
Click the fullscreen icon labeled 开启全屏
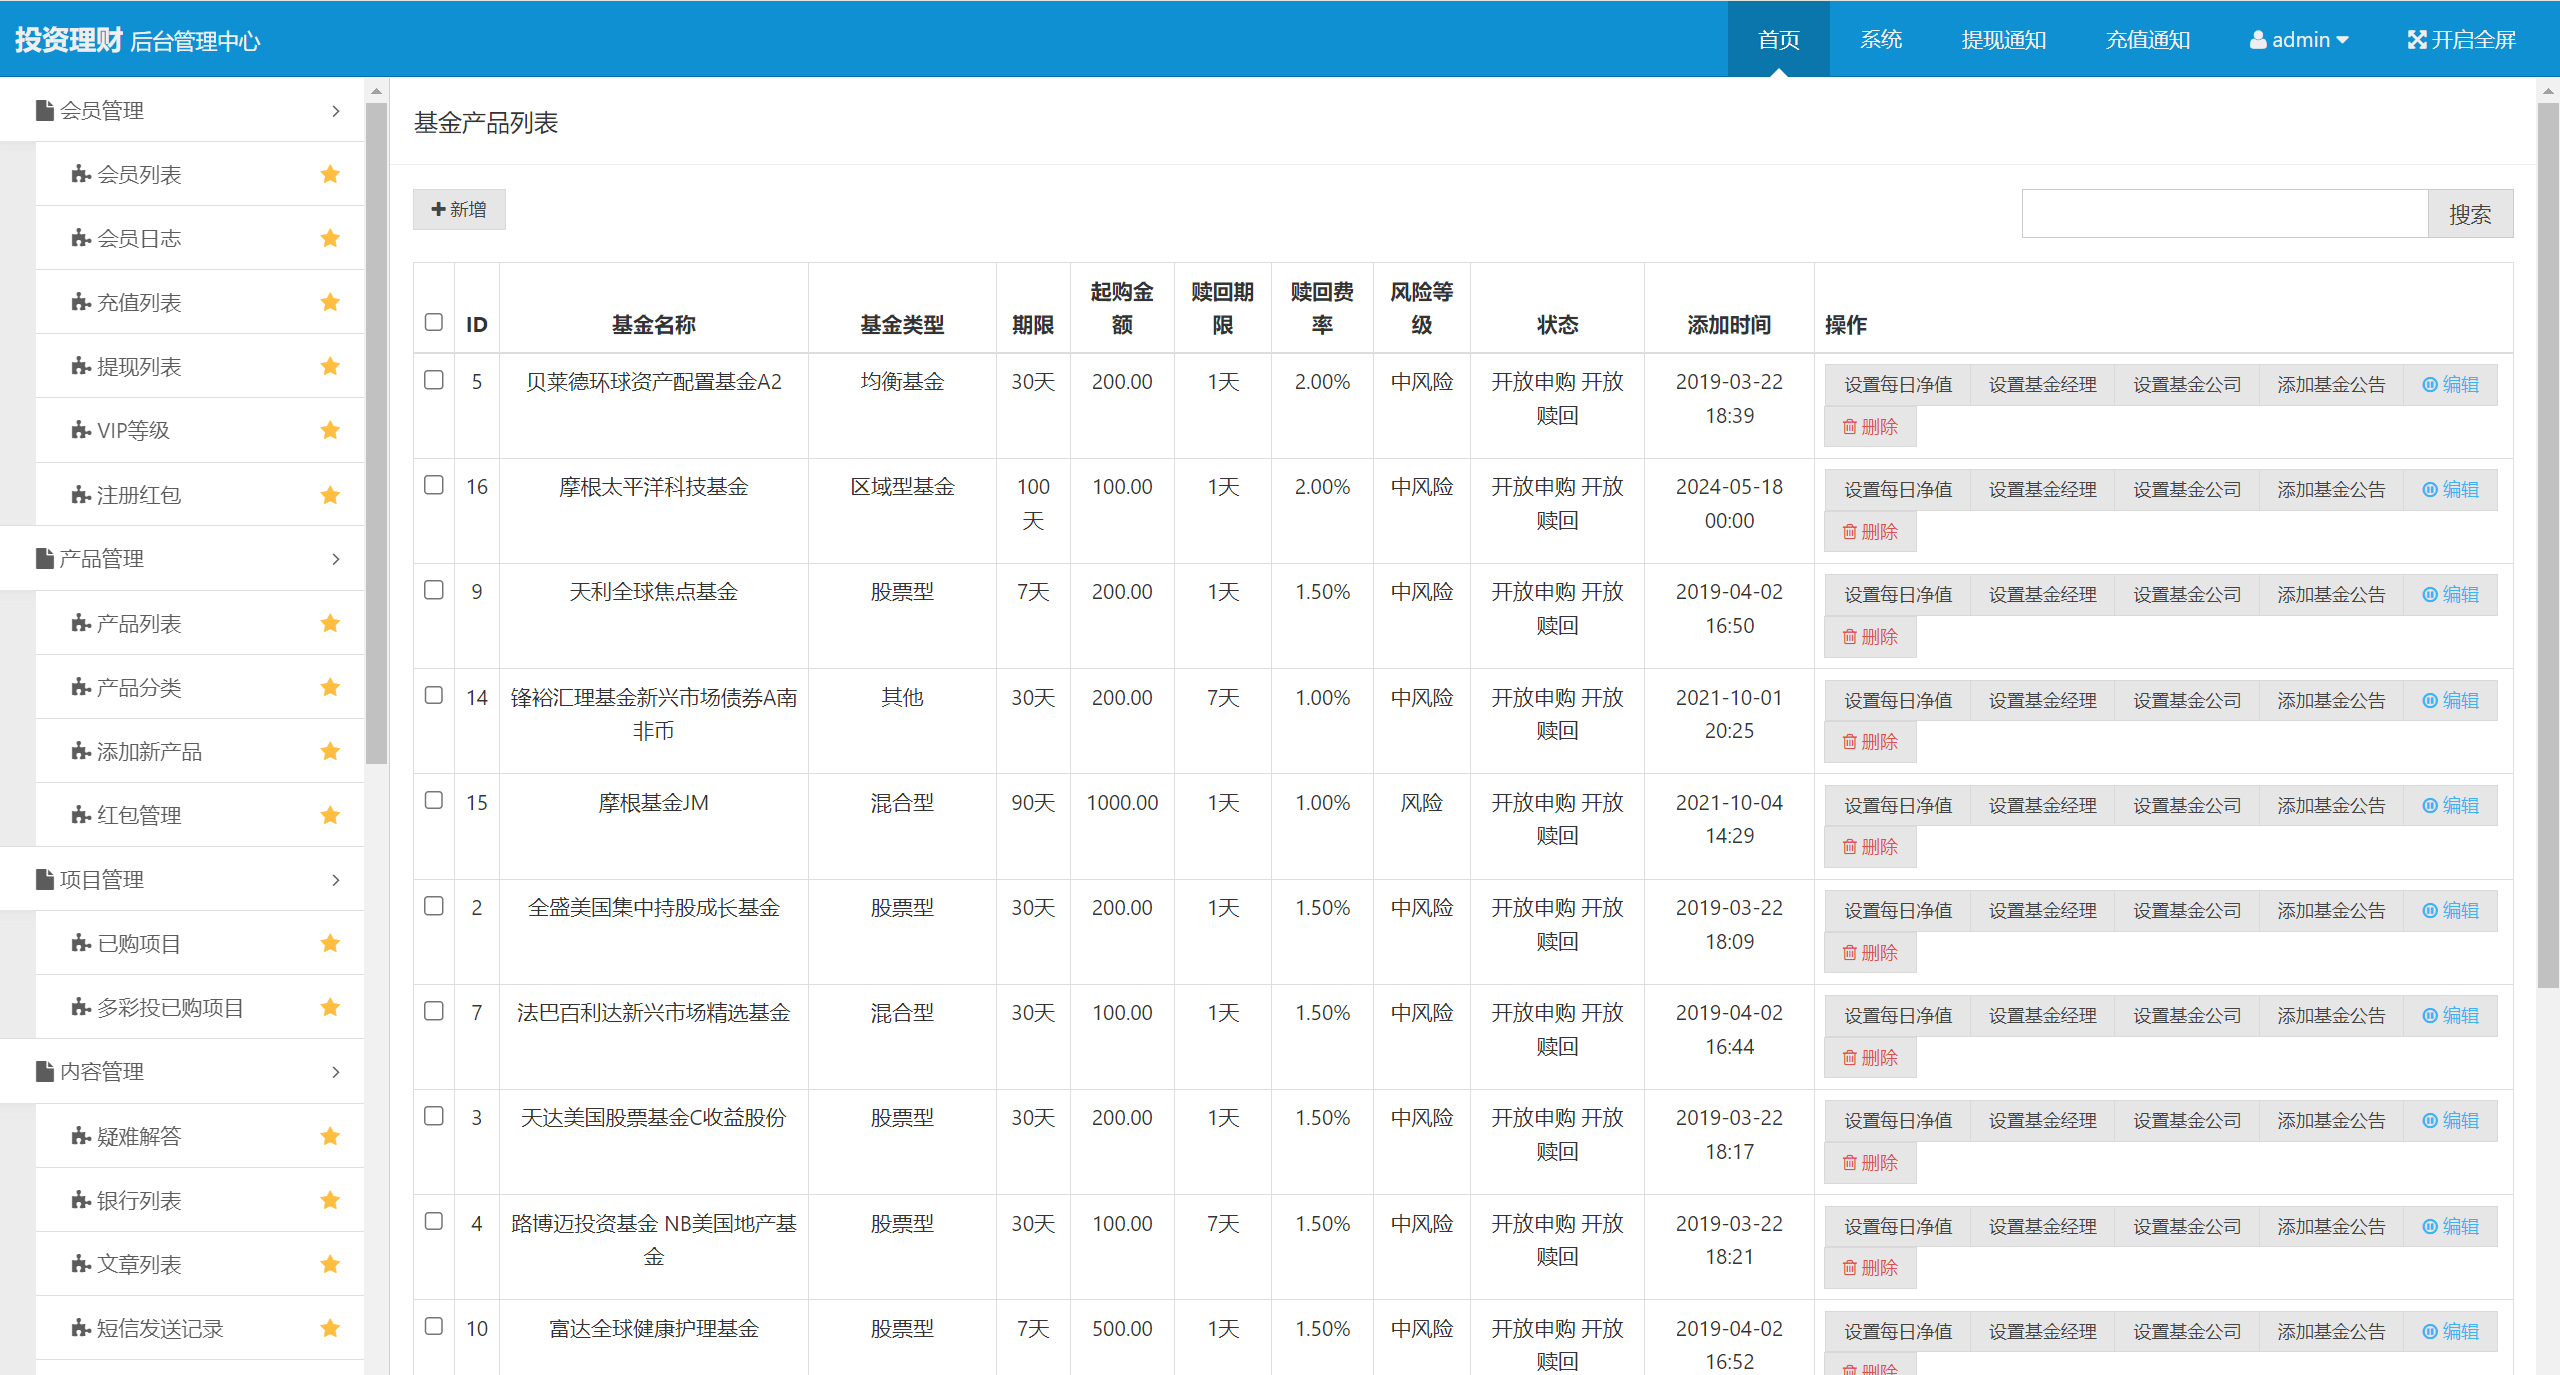tap(2416, 40)
